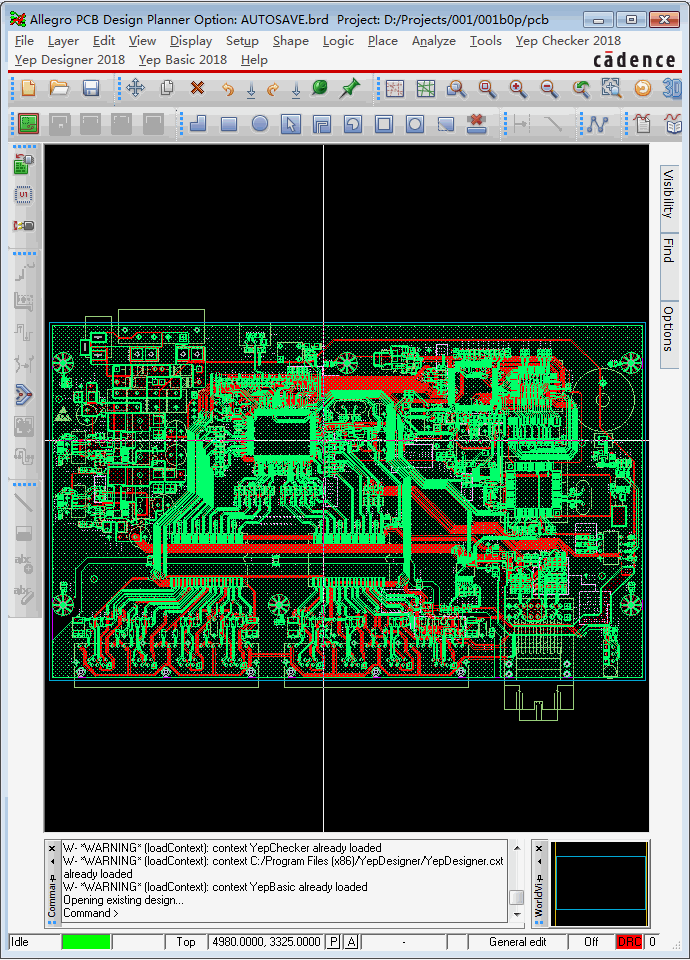Open the Display menu

coord(191,41)
